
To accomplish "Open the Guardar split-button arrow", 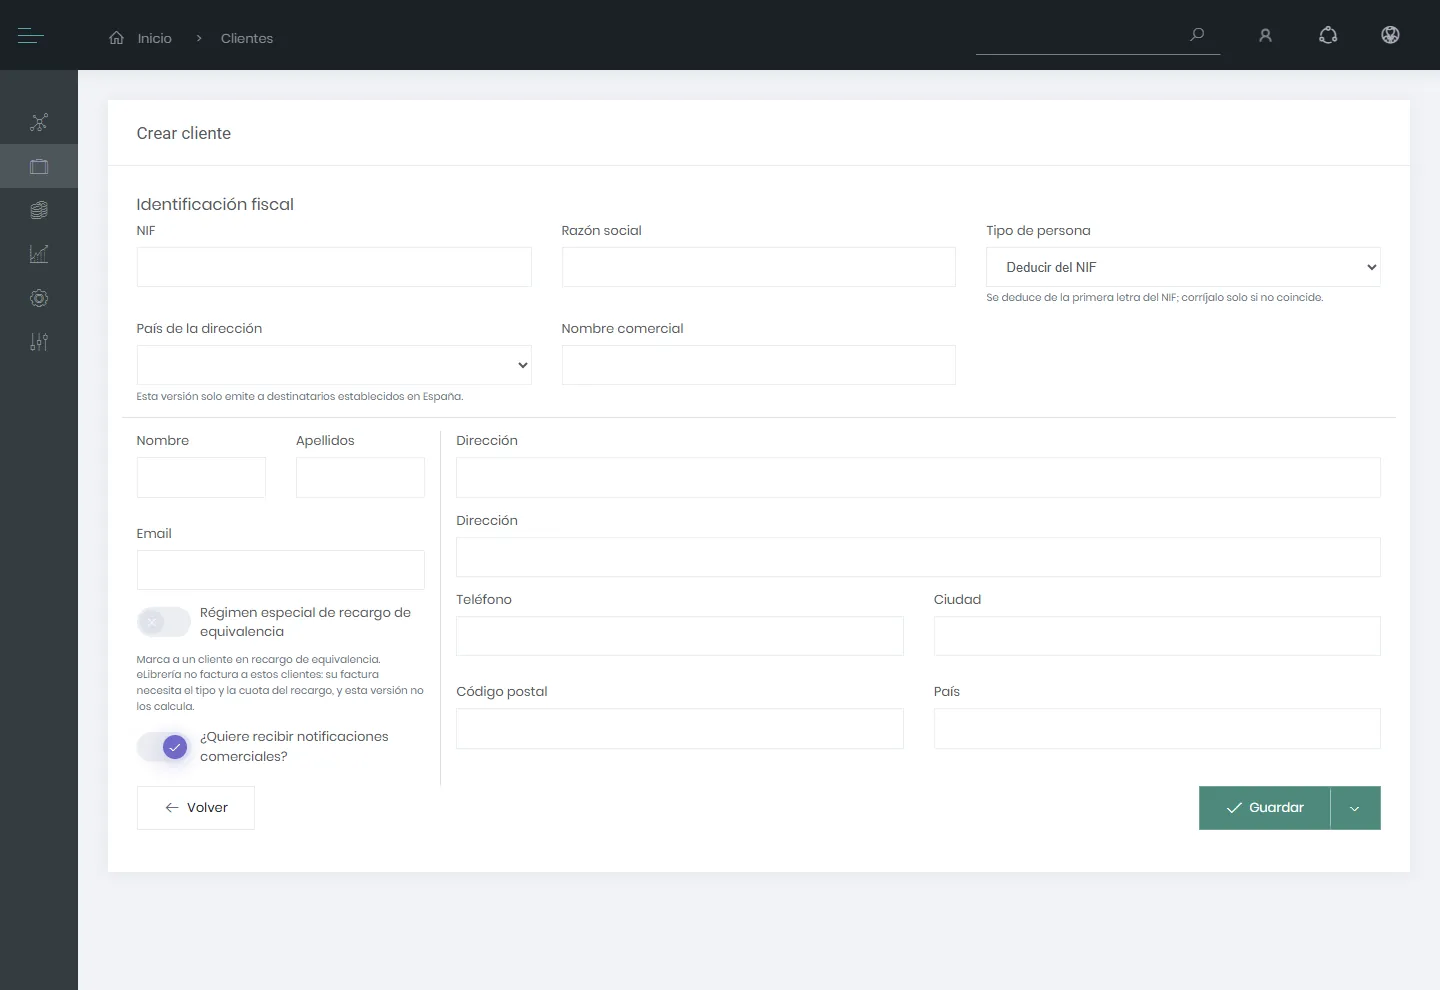I will click(x=1355, y=808).
